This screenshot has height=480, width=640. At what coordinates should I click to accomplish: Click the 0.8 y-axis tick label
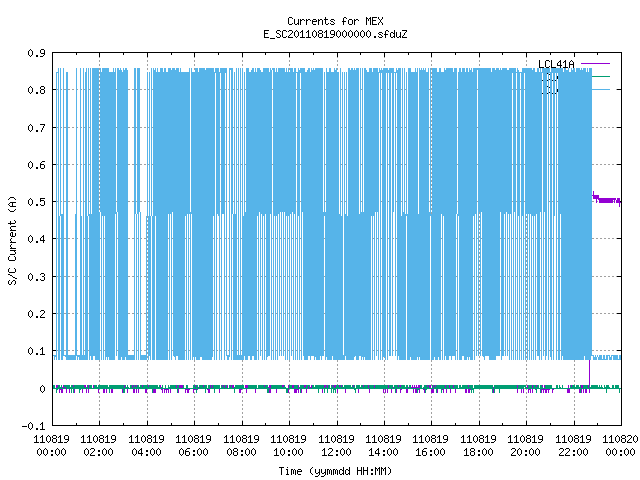[x=36, y=90]
